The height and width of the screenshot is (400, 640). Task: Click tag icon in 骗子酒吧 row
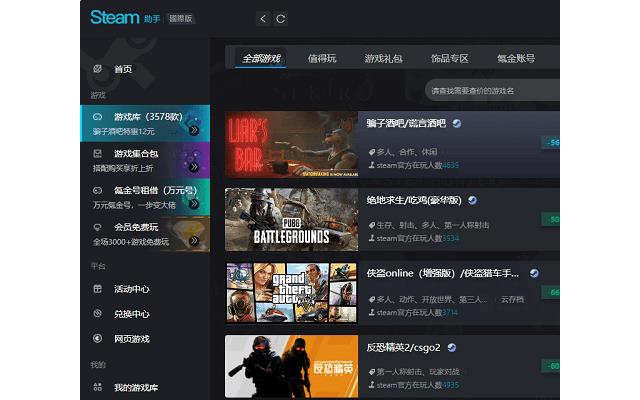[371, 152]
